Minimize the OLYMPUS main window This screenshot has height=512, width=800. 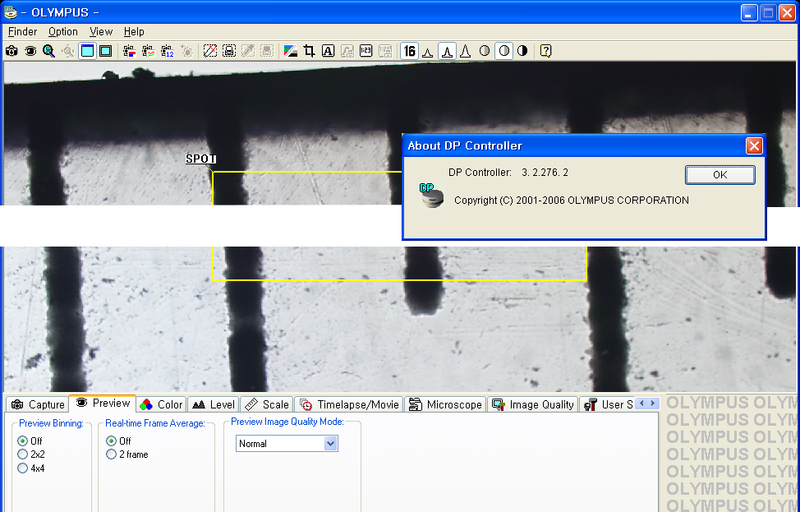pos(749,12)
